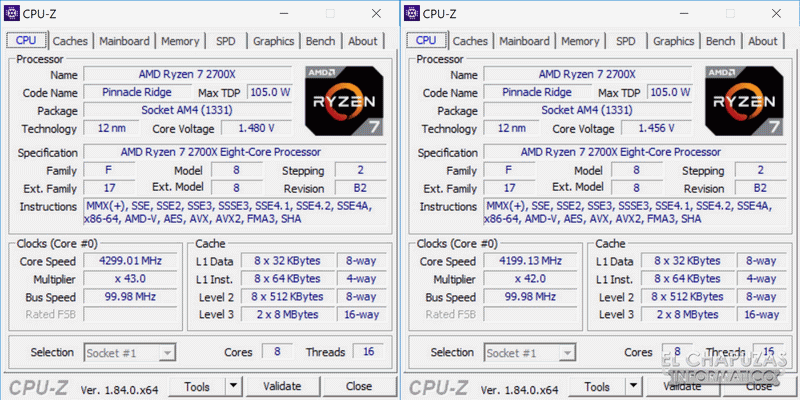Click Stepping value 2 in right window
This screenshot has height=400, width=800.
click(x=760, y=170)
